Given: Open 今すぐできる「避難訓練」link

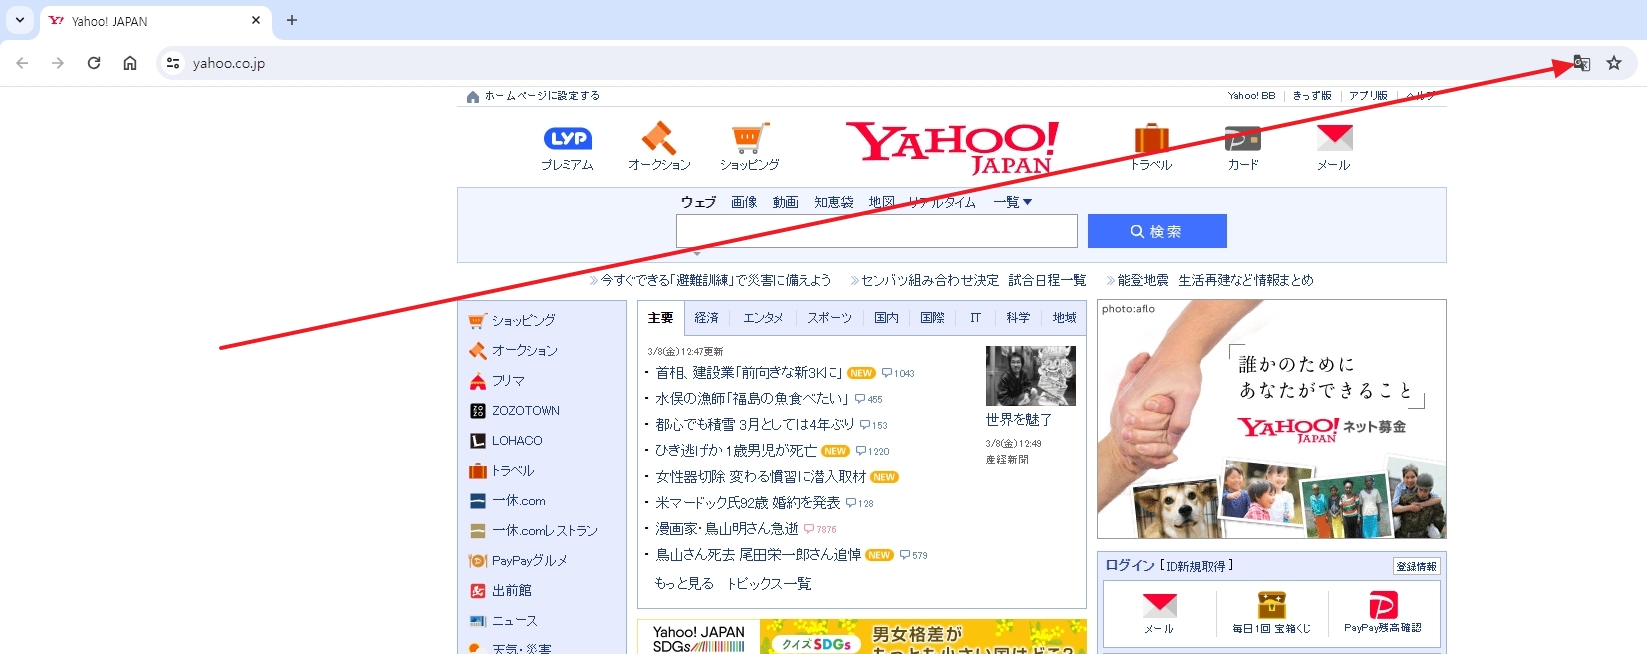Looking at the screenshot, I should coord(715,280).
